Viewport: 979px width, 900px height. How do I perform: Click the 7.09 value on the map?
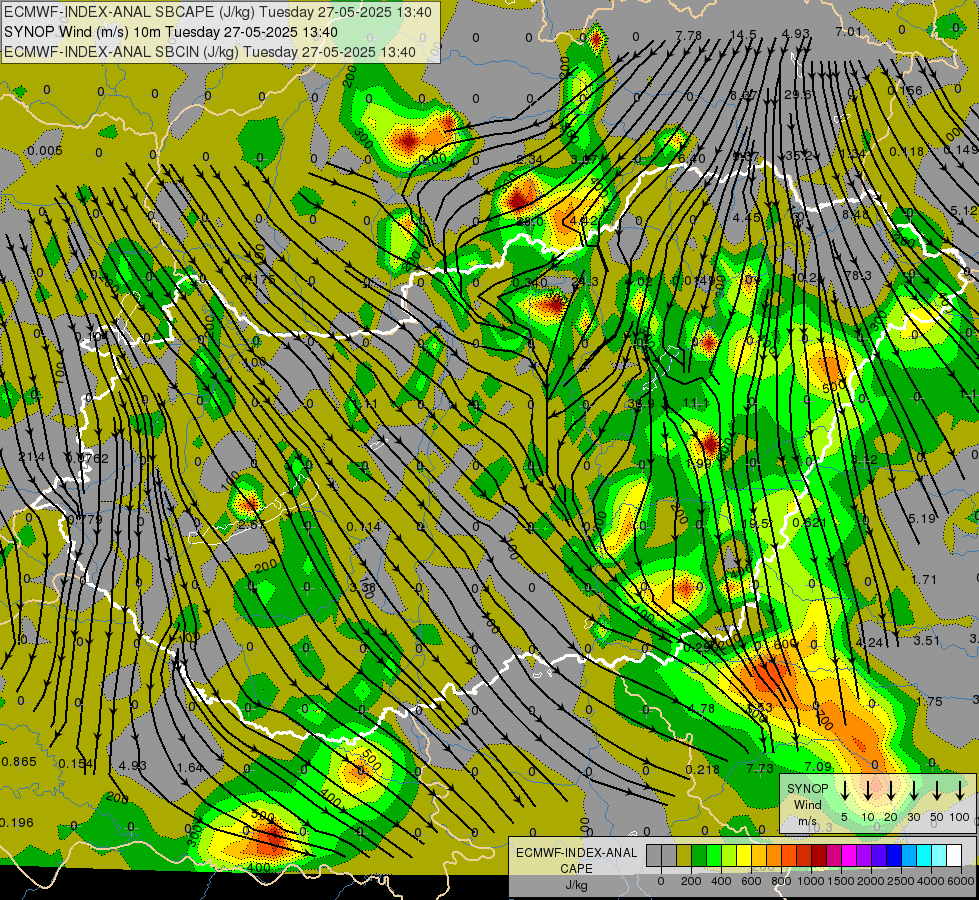click(818, 766)
